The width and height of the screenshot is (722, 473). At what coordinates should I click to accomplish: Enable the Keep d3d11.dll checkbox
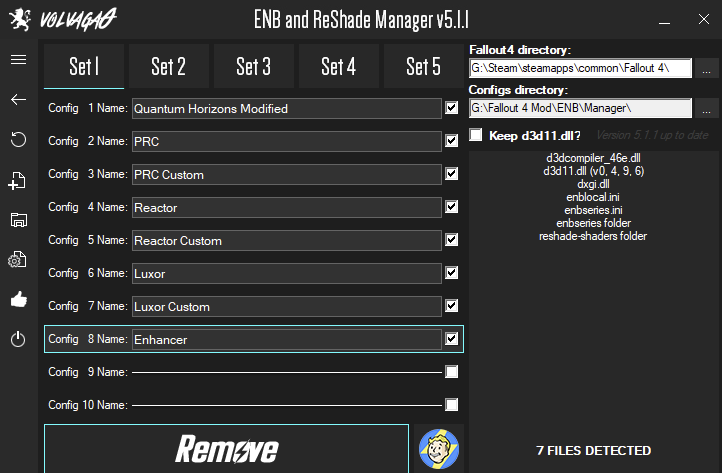[476, 135]
